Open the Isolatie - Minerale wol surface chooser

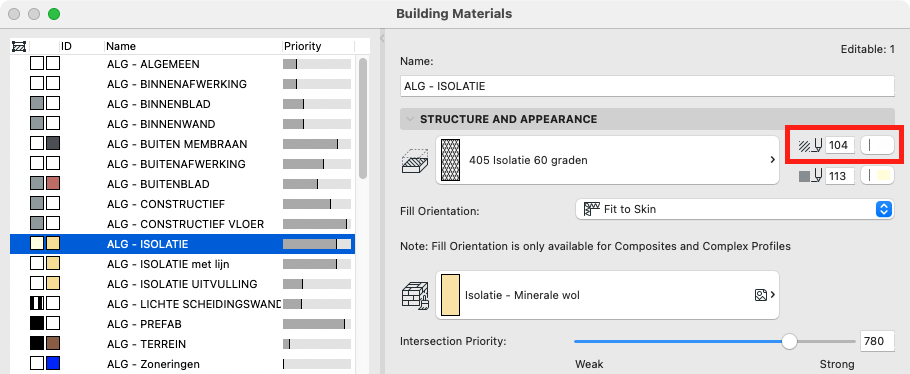coord(607,295)
